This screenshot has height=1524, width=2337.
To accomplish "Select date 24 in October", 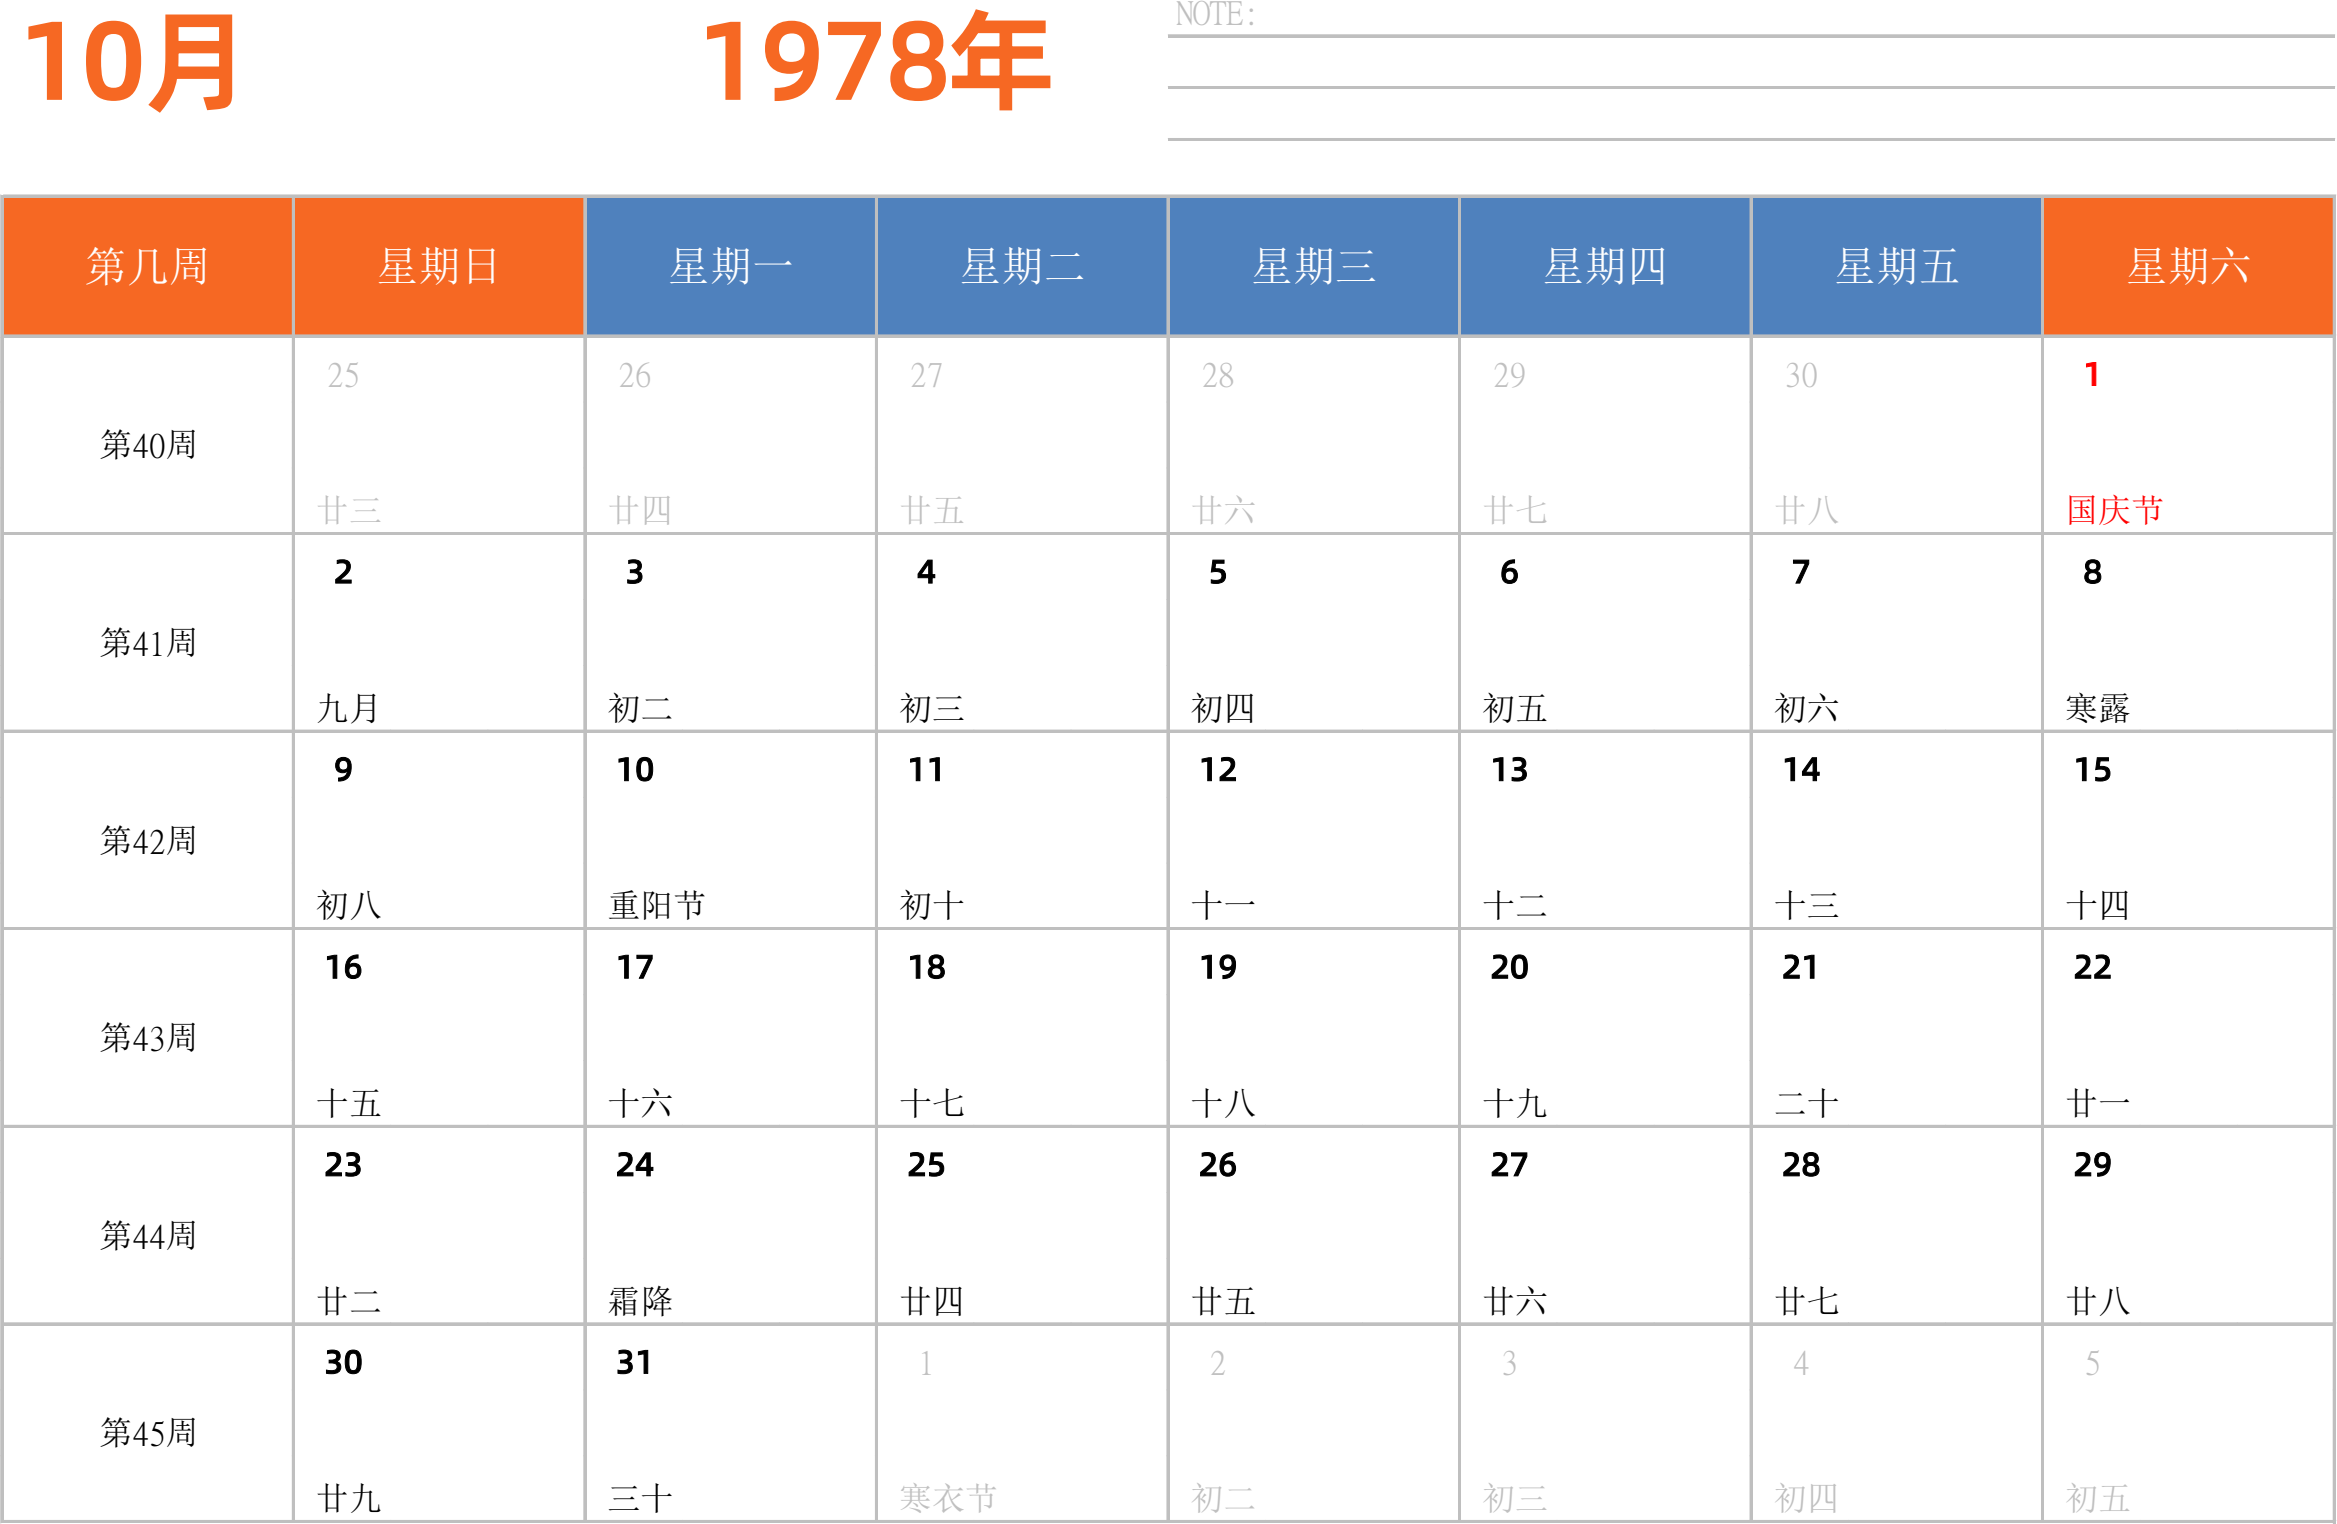I will (x=635, y=1165).
